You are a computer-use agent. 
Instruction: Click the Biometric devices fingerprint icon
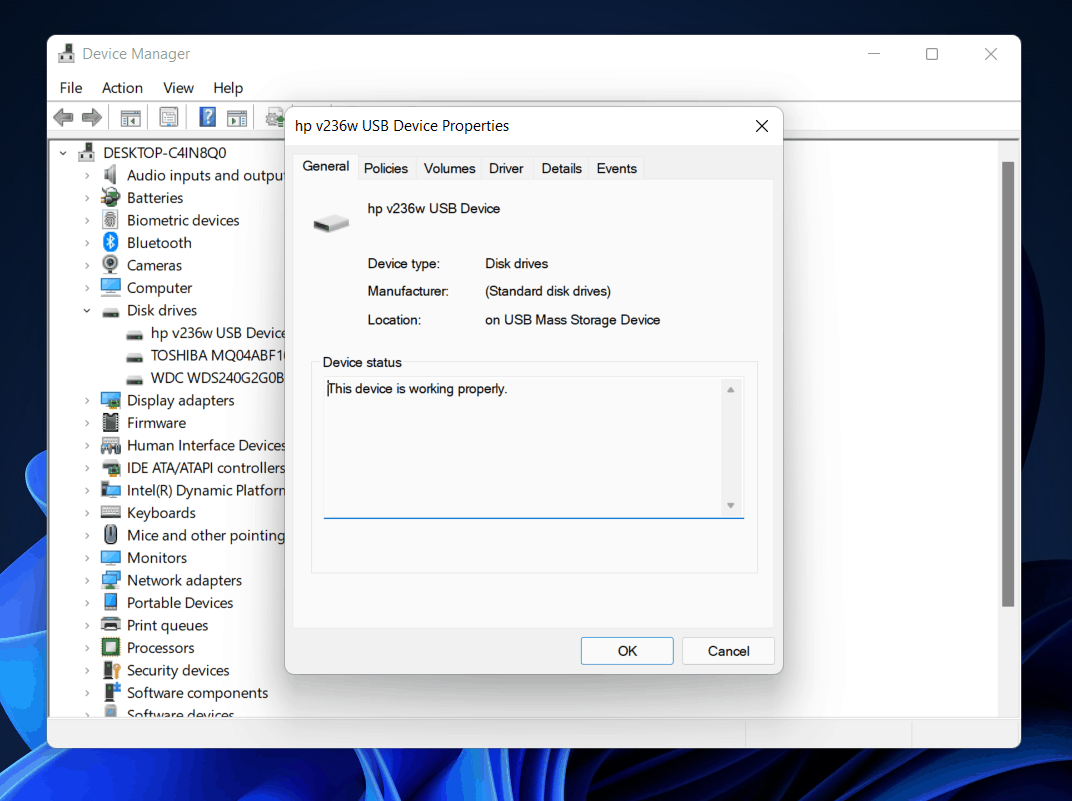pos(111,220)
